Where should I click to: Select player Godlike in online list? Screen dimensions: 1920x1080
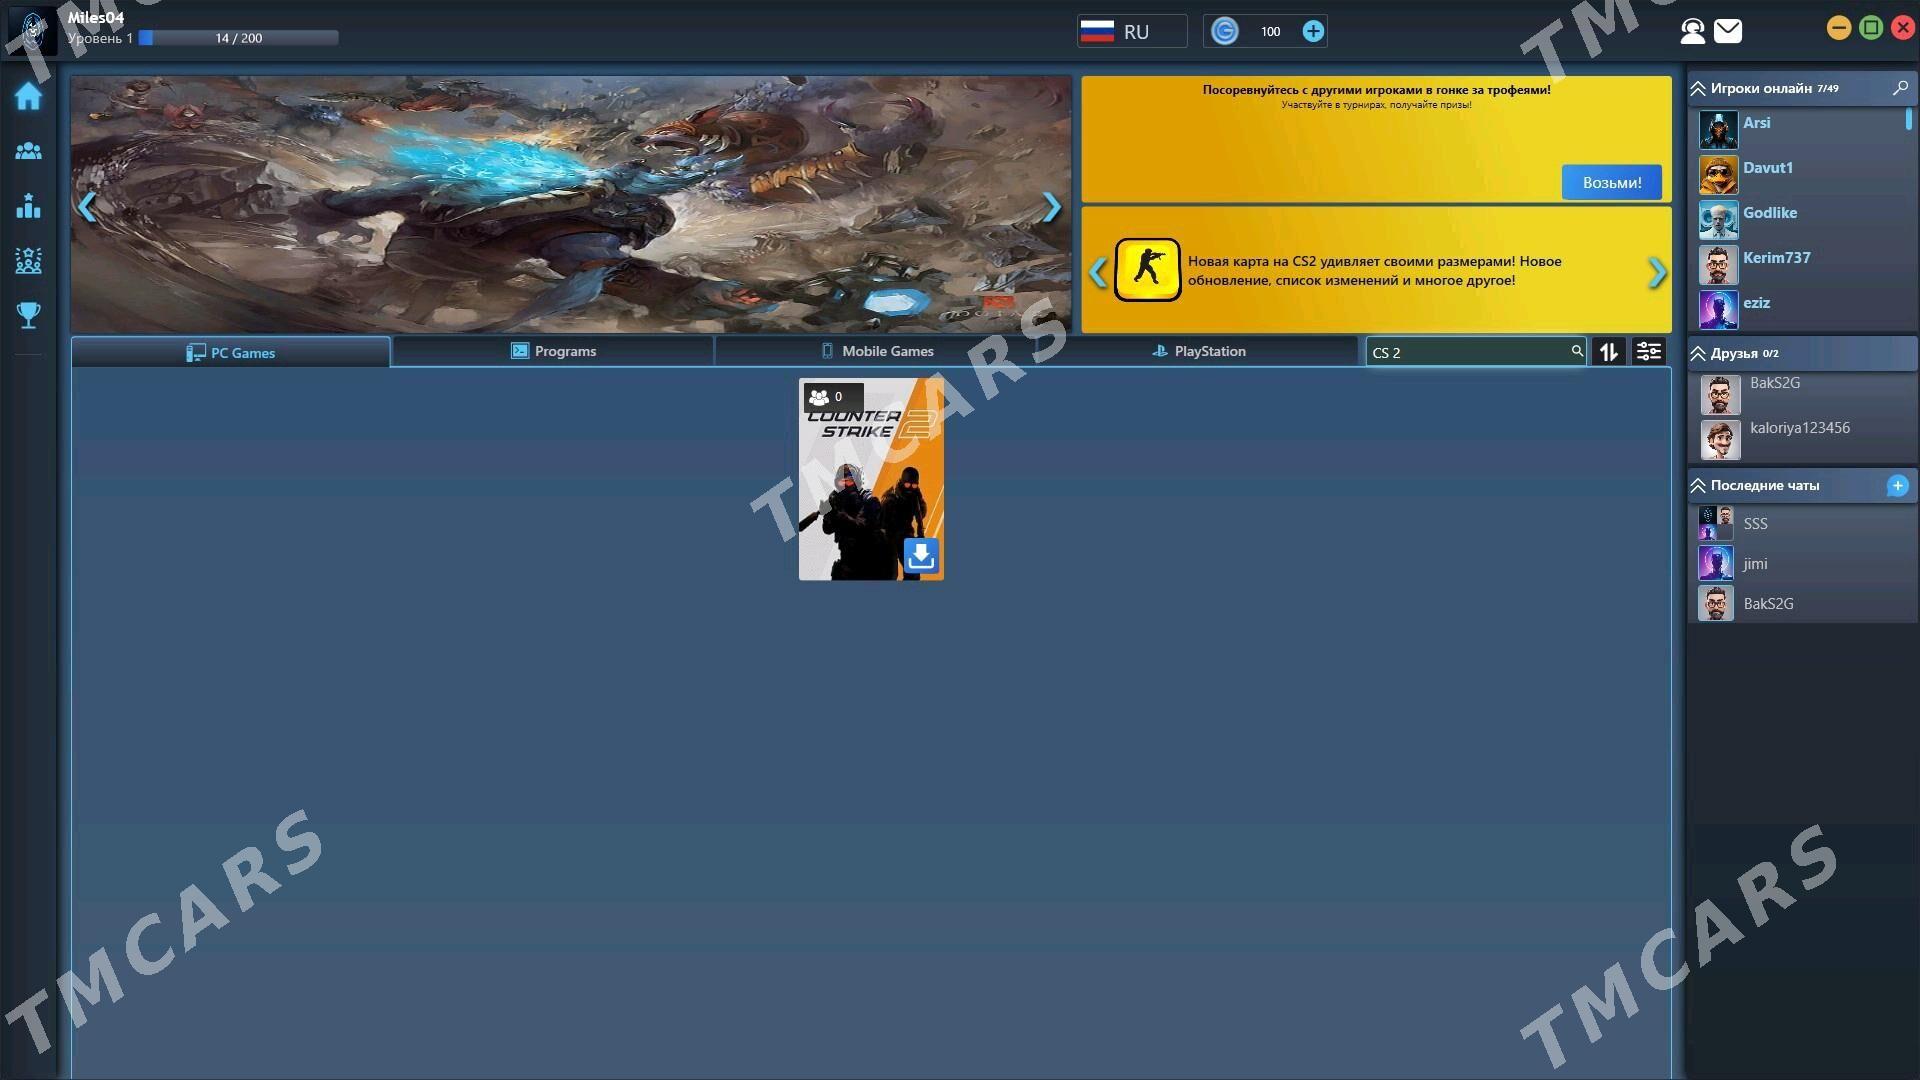tap(1769, 212)
